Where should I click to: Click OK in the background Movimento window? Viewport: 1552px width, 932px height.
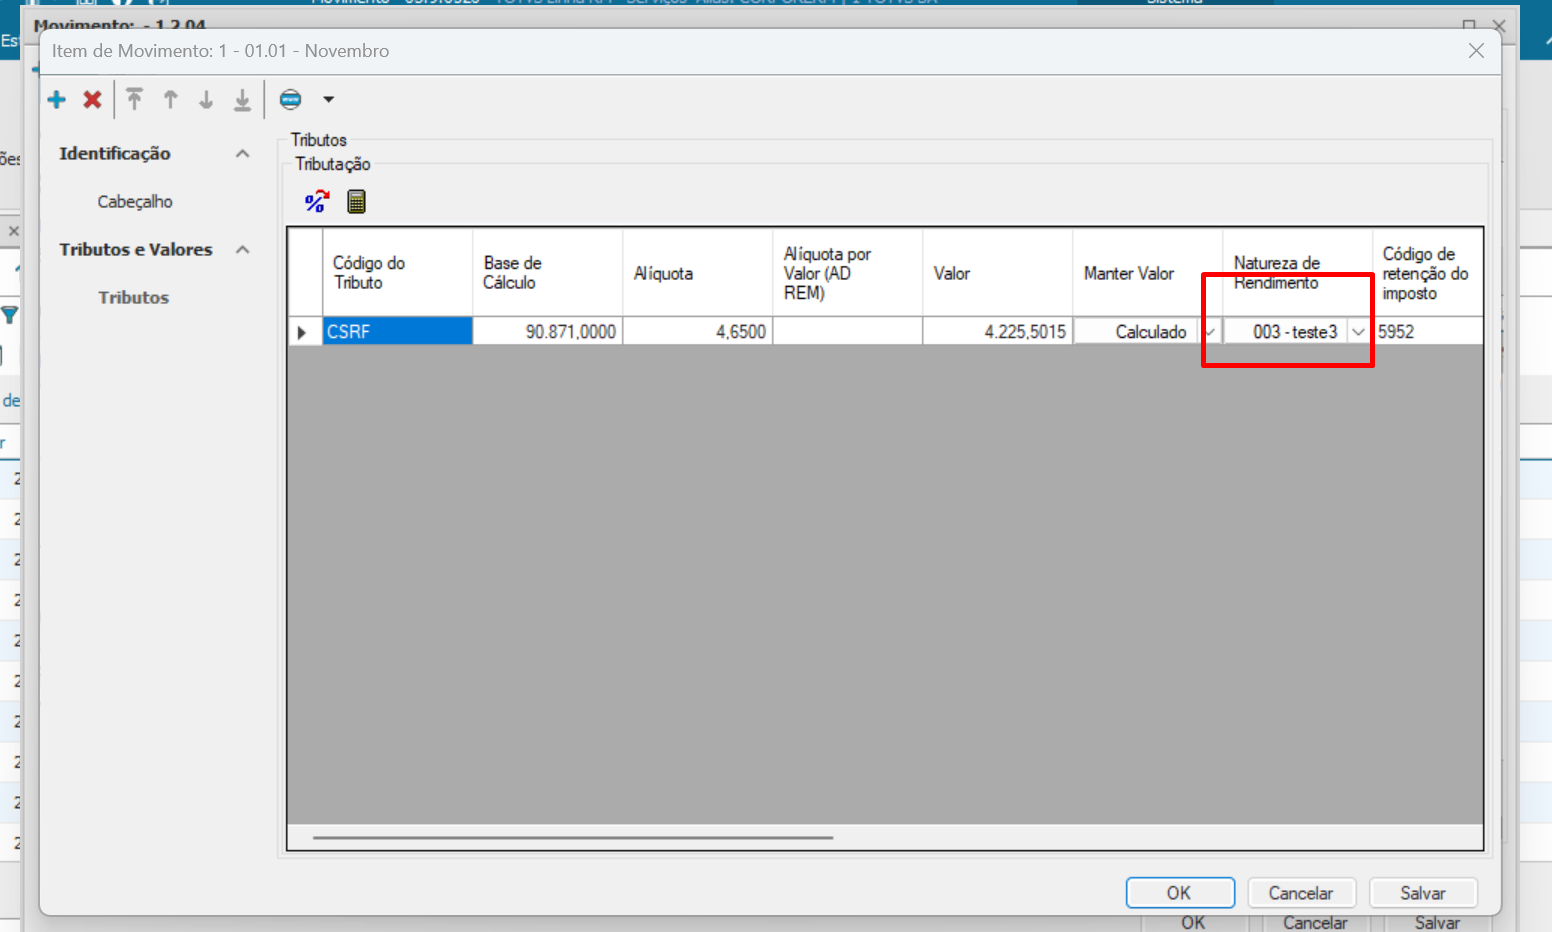(x=1193, y=922)
